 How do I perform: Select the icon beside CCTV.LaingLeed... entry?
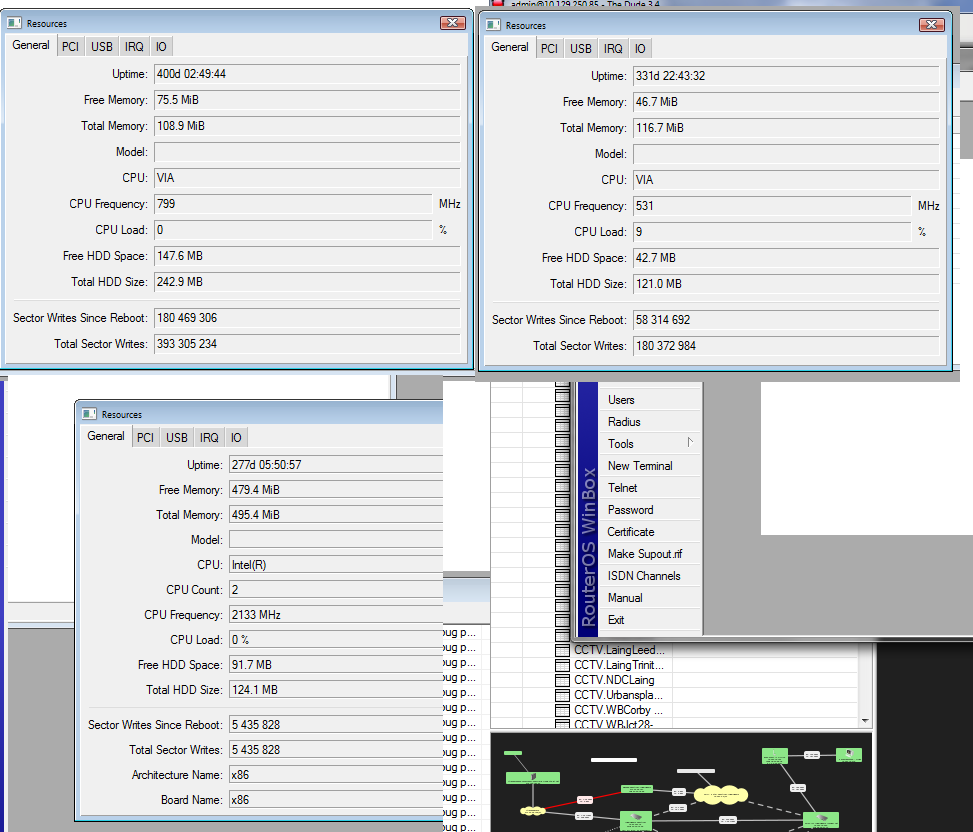coord(562,650)
